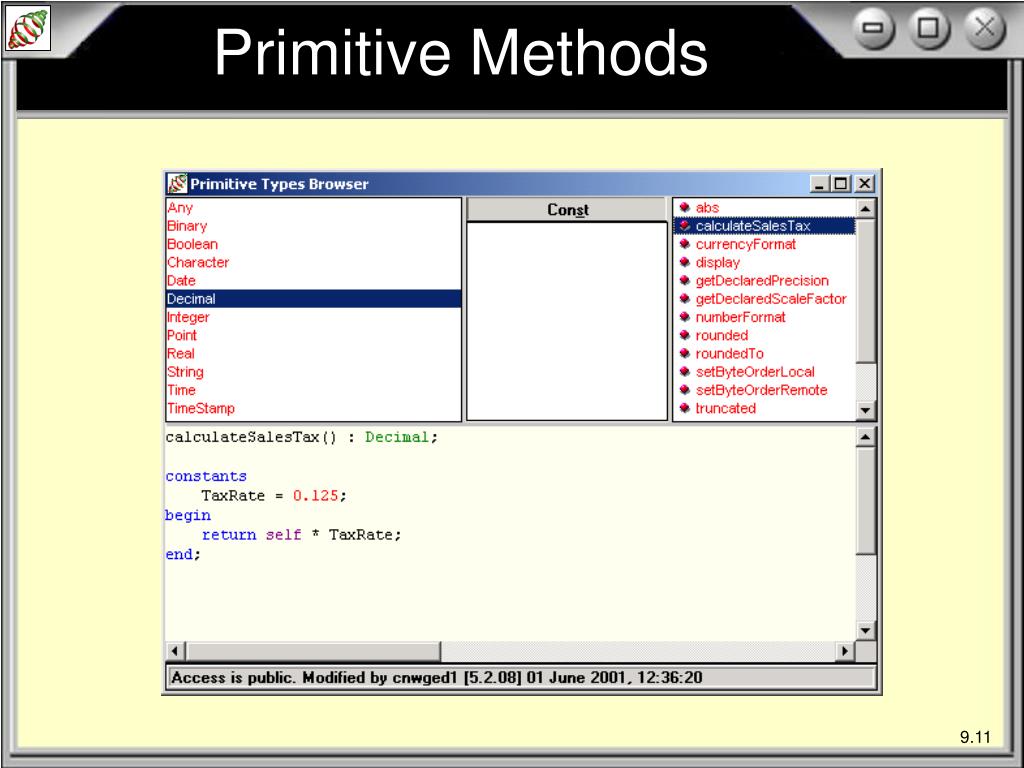Click code editor horizontal scrollbar thumb
Viewport: 1024px width, 768px height.
[x=313, y=651]
